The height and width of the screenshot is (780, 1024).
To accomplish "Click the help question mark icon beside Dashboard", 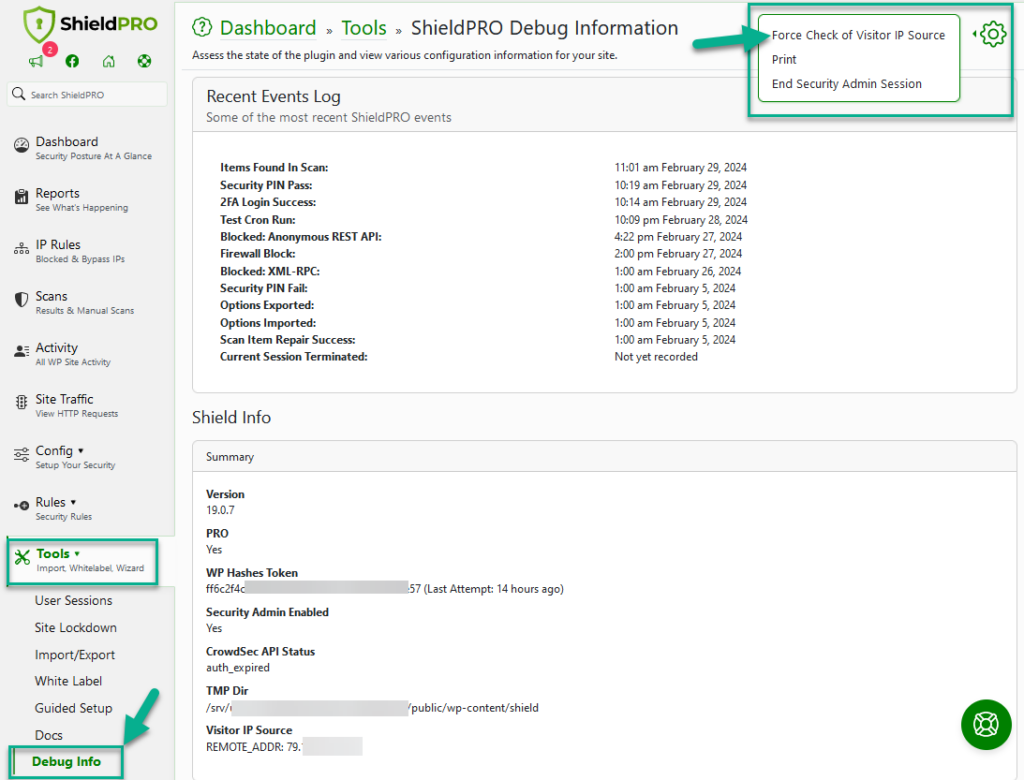I will point(202,28).
